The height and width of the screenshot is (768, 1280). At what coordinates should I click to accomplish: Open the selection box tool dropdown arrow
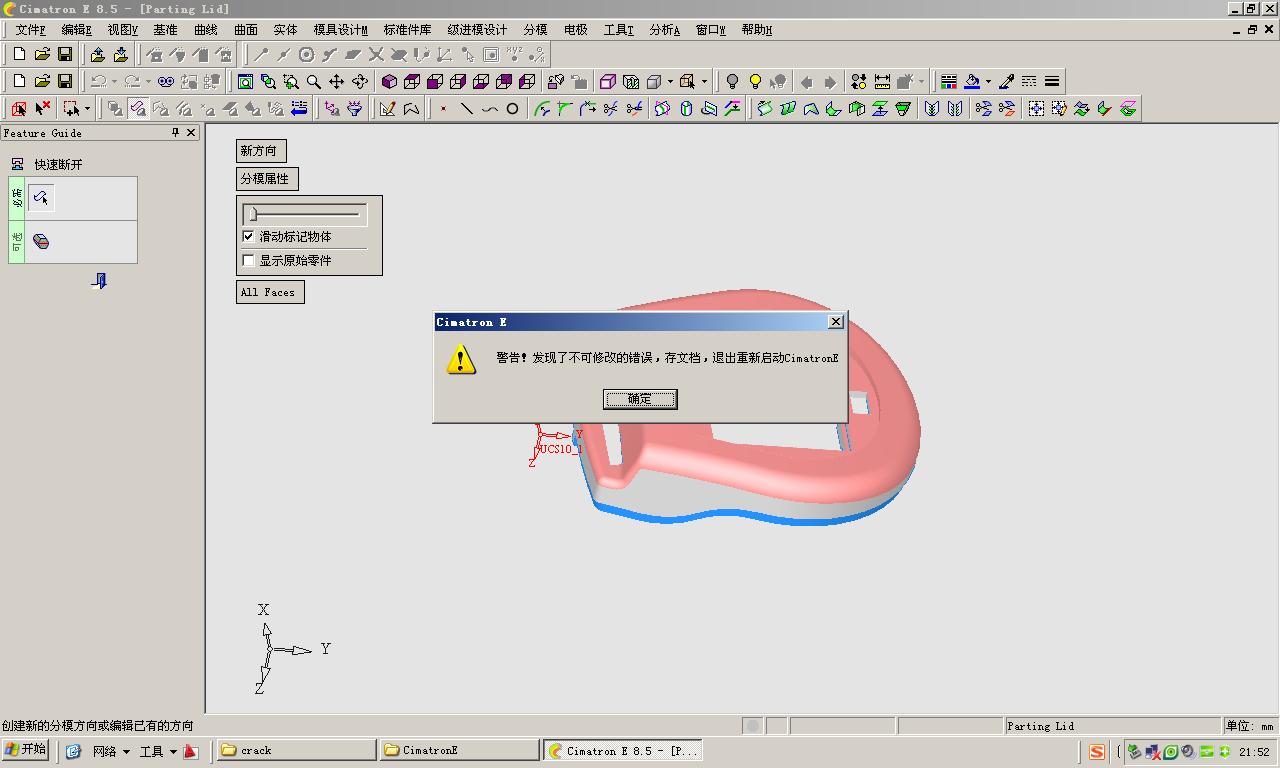click(87, 108)
